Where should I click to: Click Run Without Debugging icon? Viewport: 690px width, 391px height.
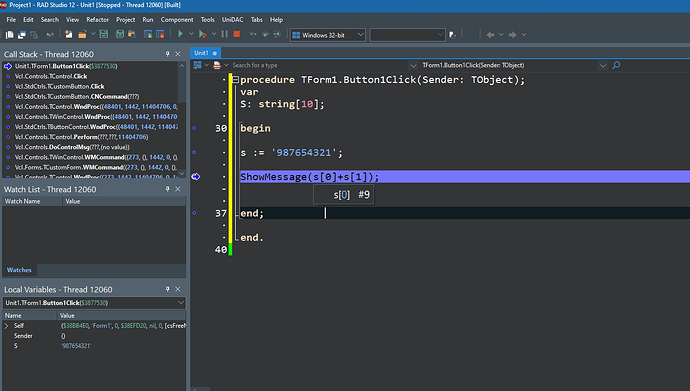click(202, 34)
